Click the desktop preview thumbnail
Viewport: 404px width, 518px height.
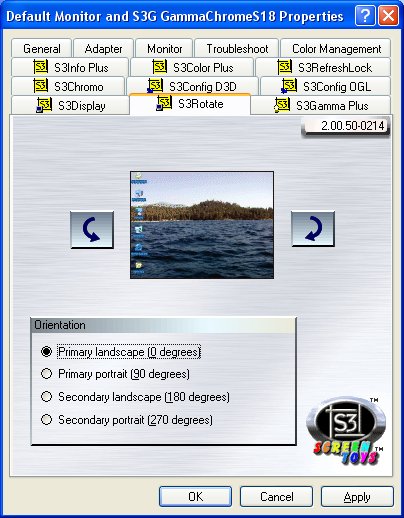(x=202, y=225)
